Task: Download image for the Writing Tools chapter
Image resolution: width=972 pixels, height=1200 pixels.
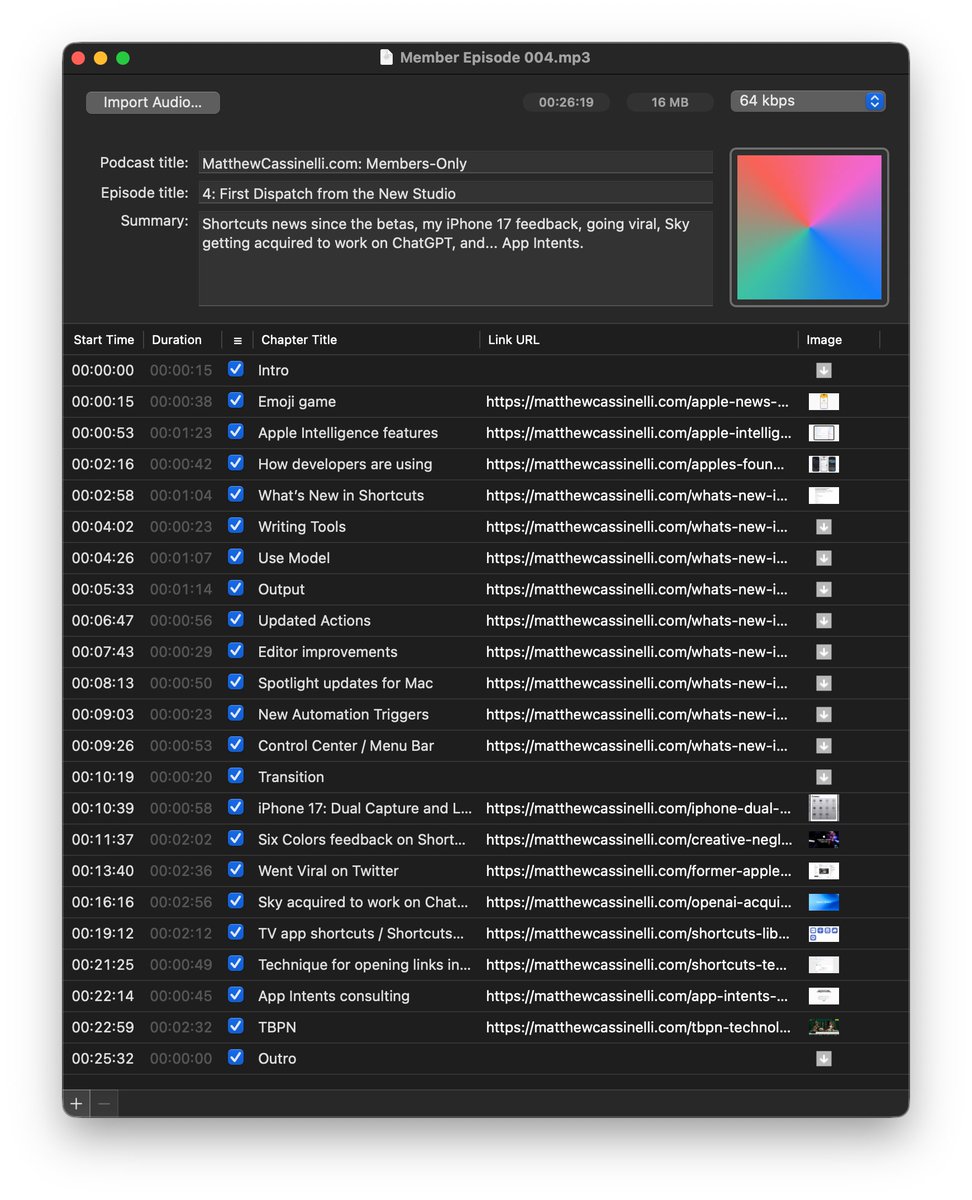Action: point(823,526)
